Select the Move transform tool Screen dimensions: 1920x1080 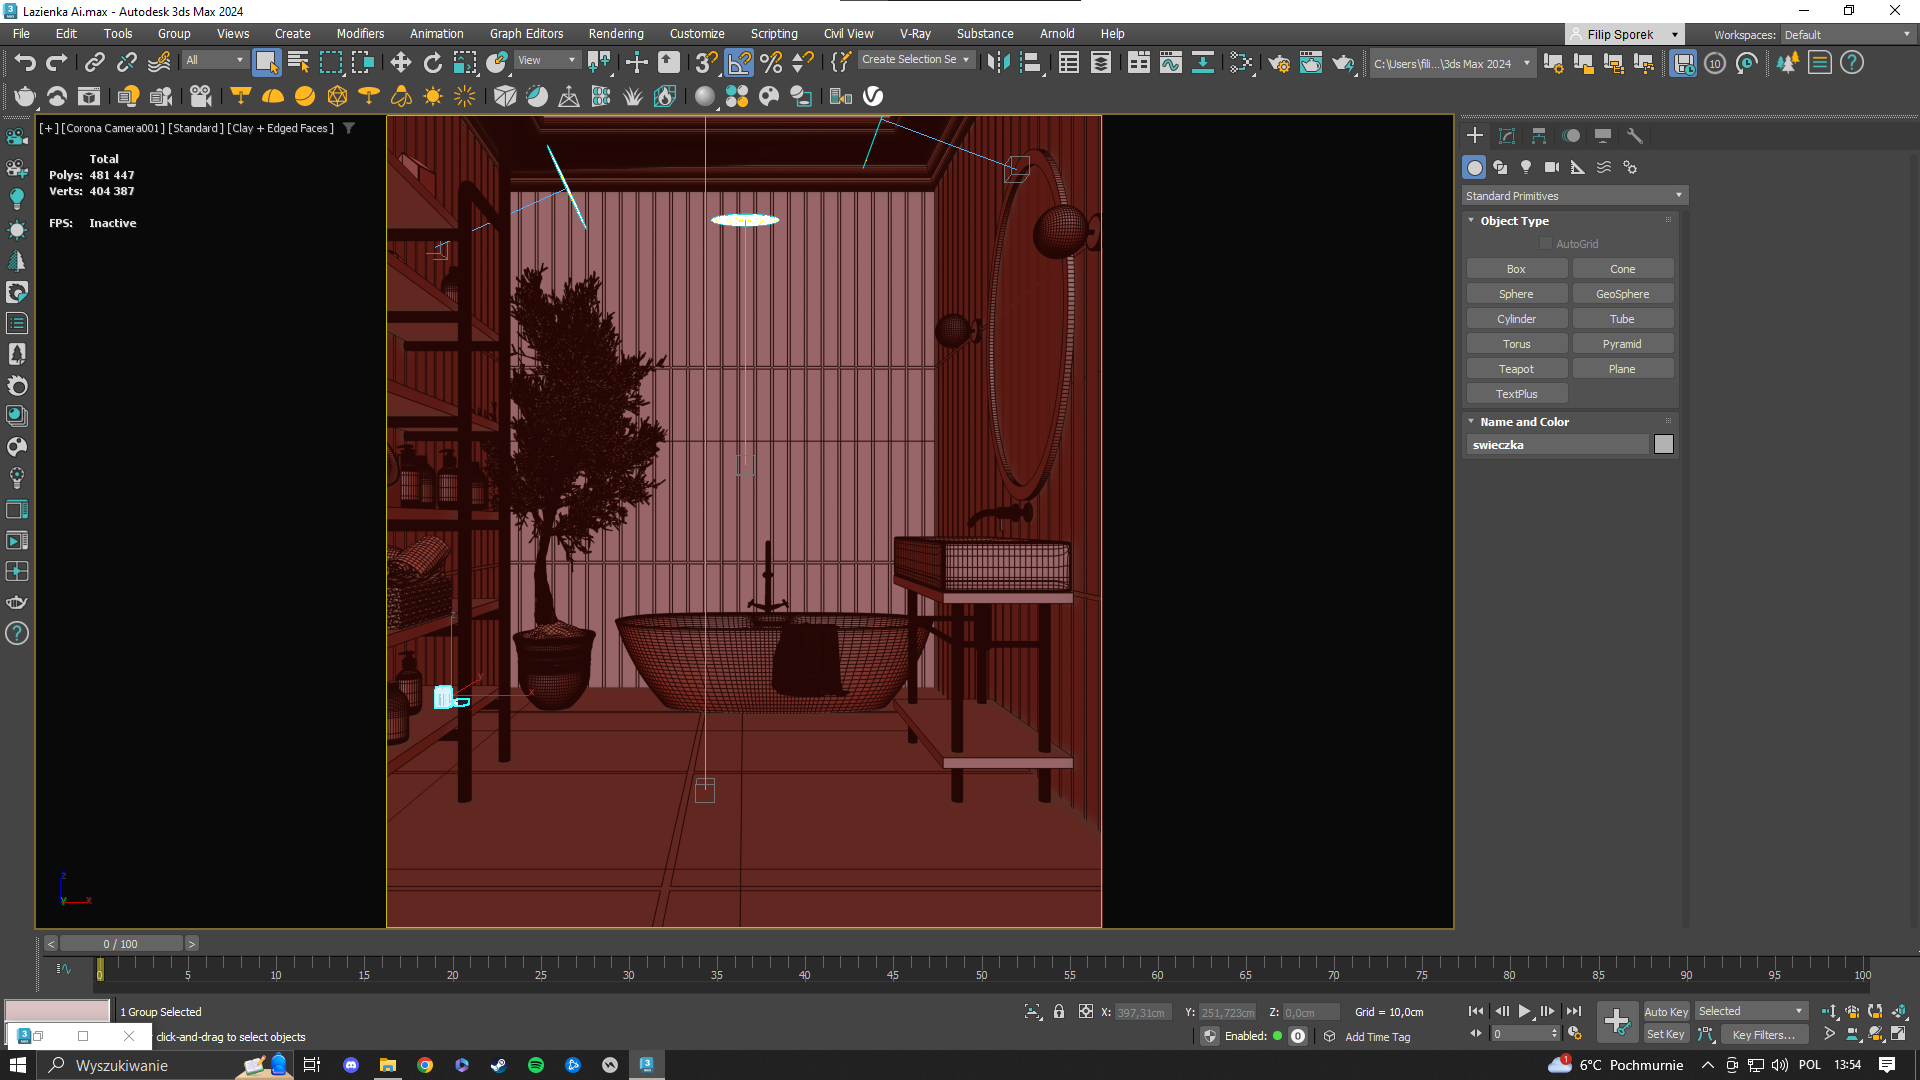point(400,63)
